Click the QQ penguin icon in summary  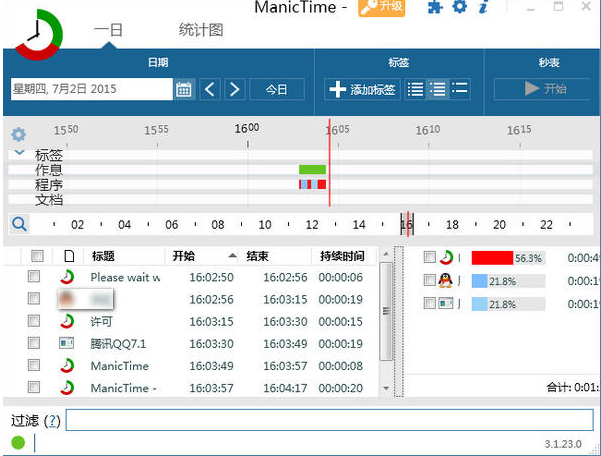point(445,280)
